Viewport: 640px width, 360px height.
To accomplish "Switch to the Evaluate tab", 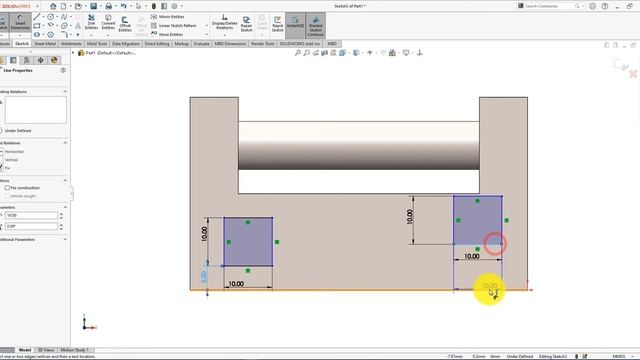I will coord(201,44).
